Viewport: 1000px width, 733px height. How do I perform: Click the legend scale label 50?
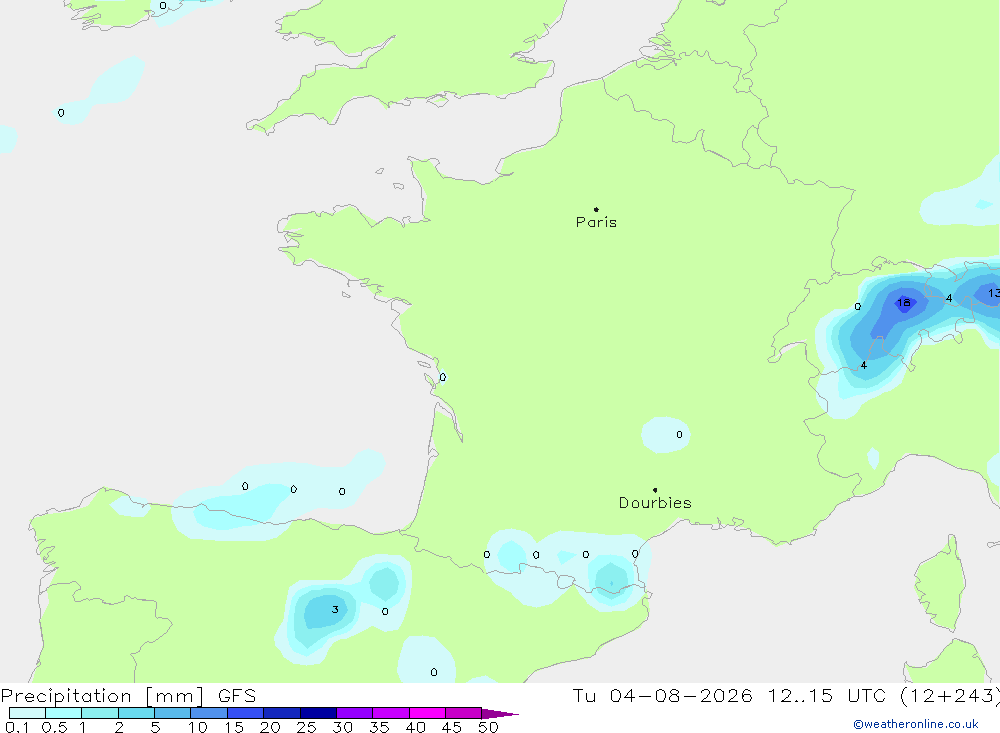click(x=488, y=727)
